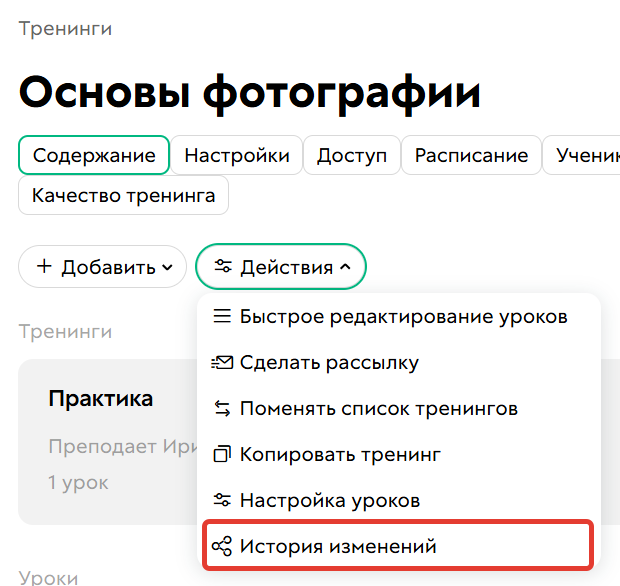Collapse the Действия dropdown menu
The height and width of the screenshot is (586, 620).
click(x=281, y=267)
